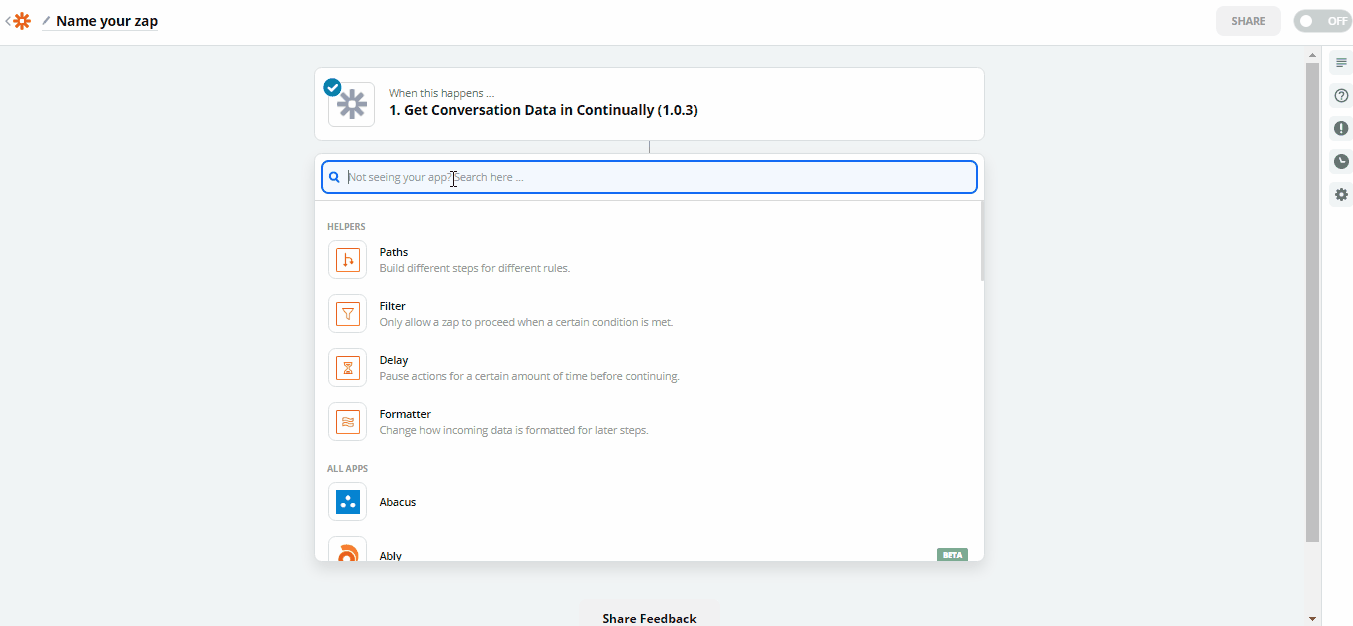Open the zap outline sidebar icon
1353x626 pixels.
[x=1341, y=62]
